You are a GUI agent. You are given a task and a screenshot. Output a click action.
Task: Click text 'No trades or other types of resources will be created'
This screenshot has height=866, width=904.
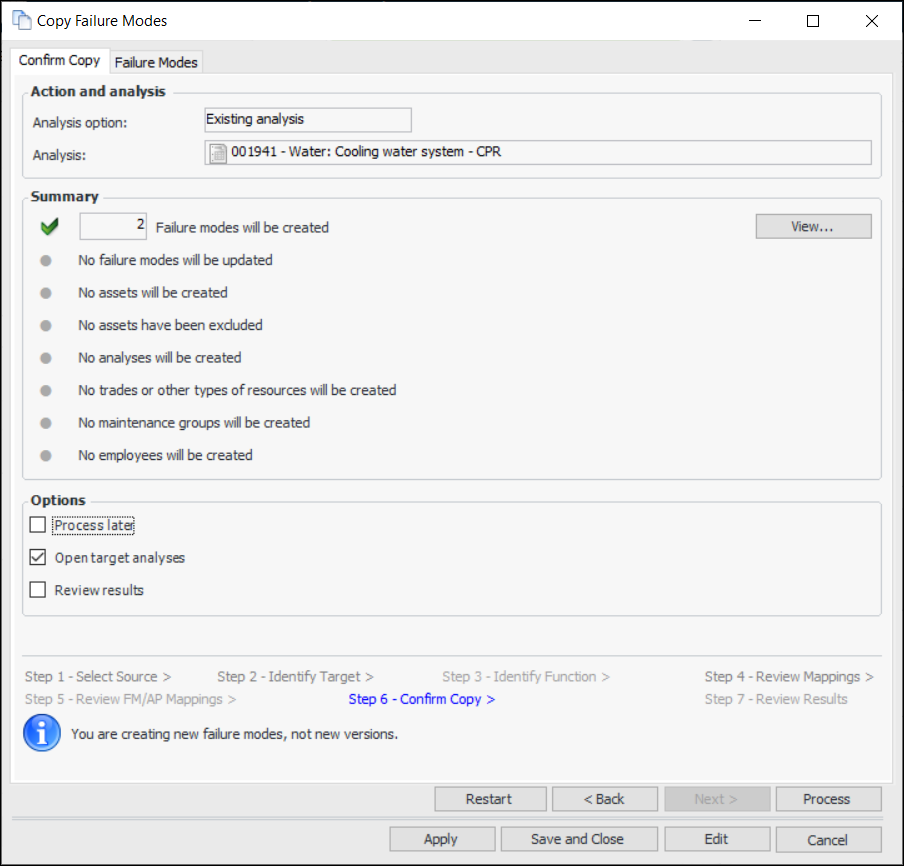click(x=237, y=391)
